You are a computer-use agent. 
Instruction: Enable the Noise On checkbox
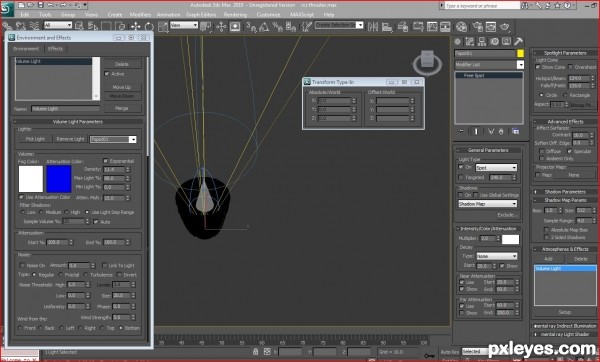pos(22,265)
